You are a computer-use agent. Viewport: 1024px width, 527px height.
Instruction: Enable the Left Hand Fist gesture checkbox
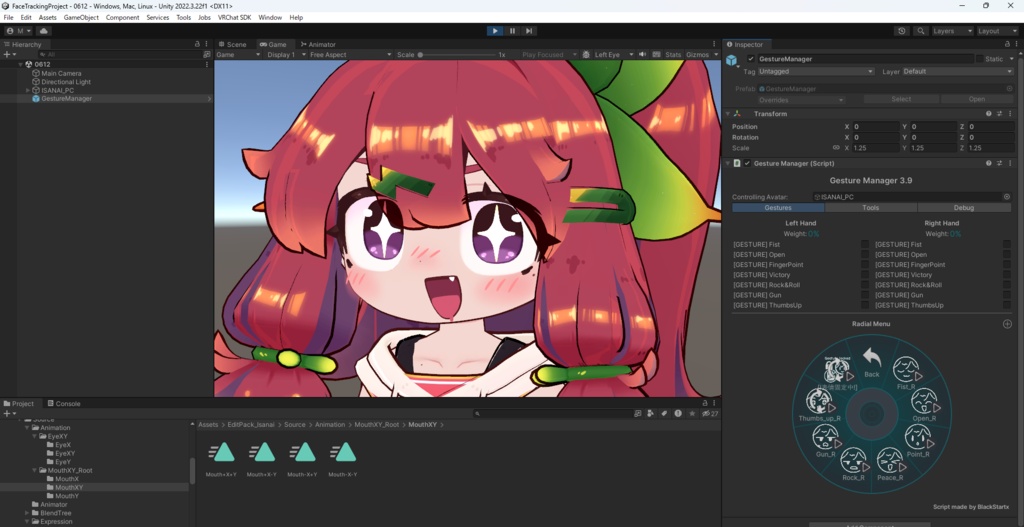coord(865,244)
